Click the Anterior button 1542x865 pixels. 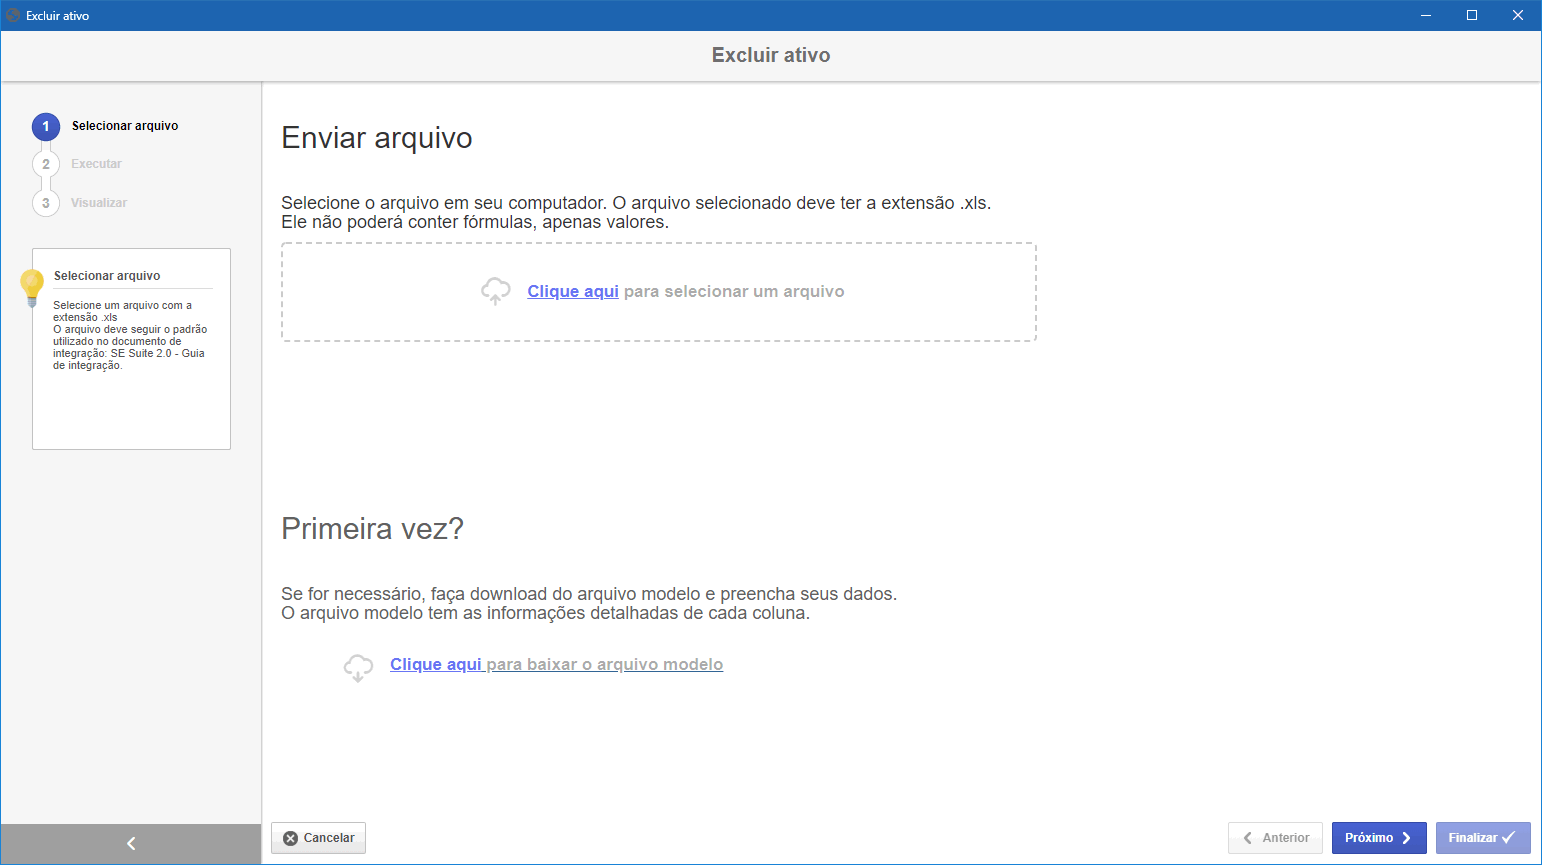pos(1276,838)
